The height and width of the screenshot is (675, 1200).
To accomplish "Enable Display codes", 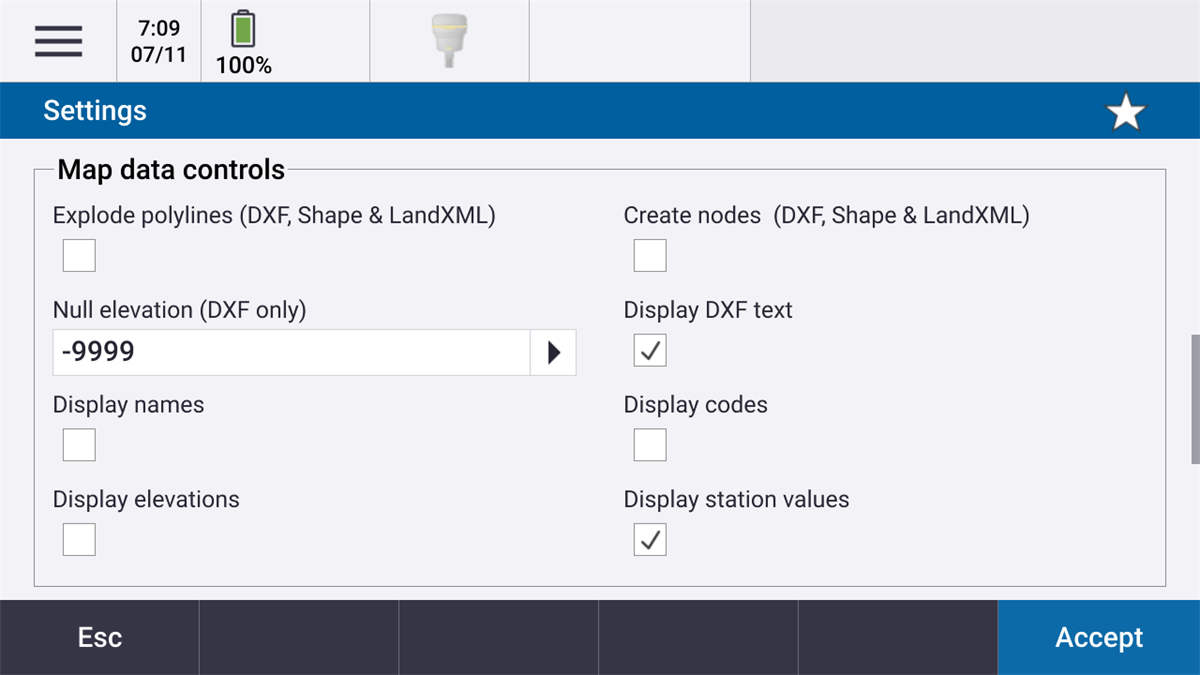I will pos(649,444).
